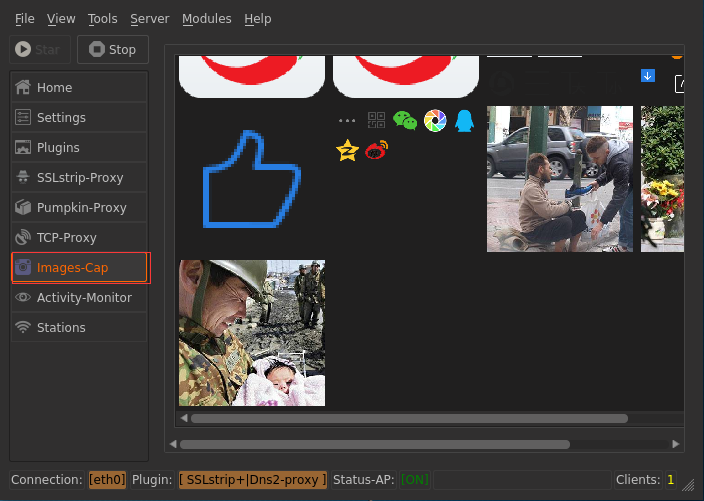This screenshot has height=501, width=704.
Task: Click the rainbow color wheel icon
Action: 435,121
